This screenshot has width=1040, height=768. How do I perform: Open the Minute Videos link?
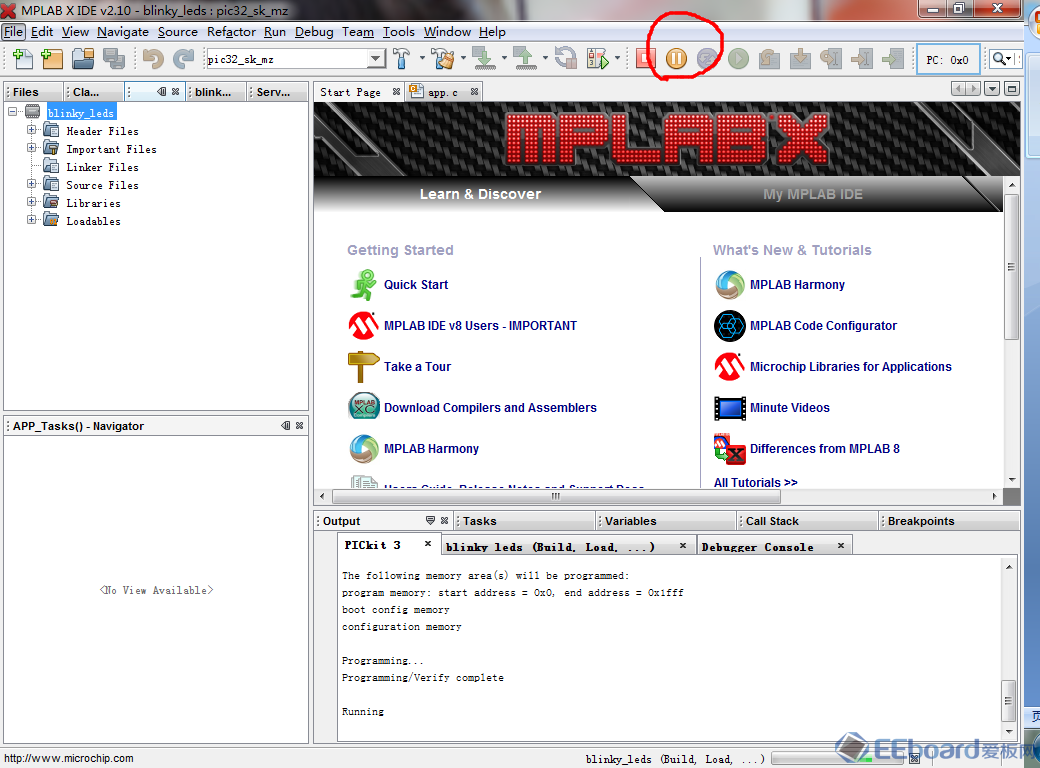[789, 408]
